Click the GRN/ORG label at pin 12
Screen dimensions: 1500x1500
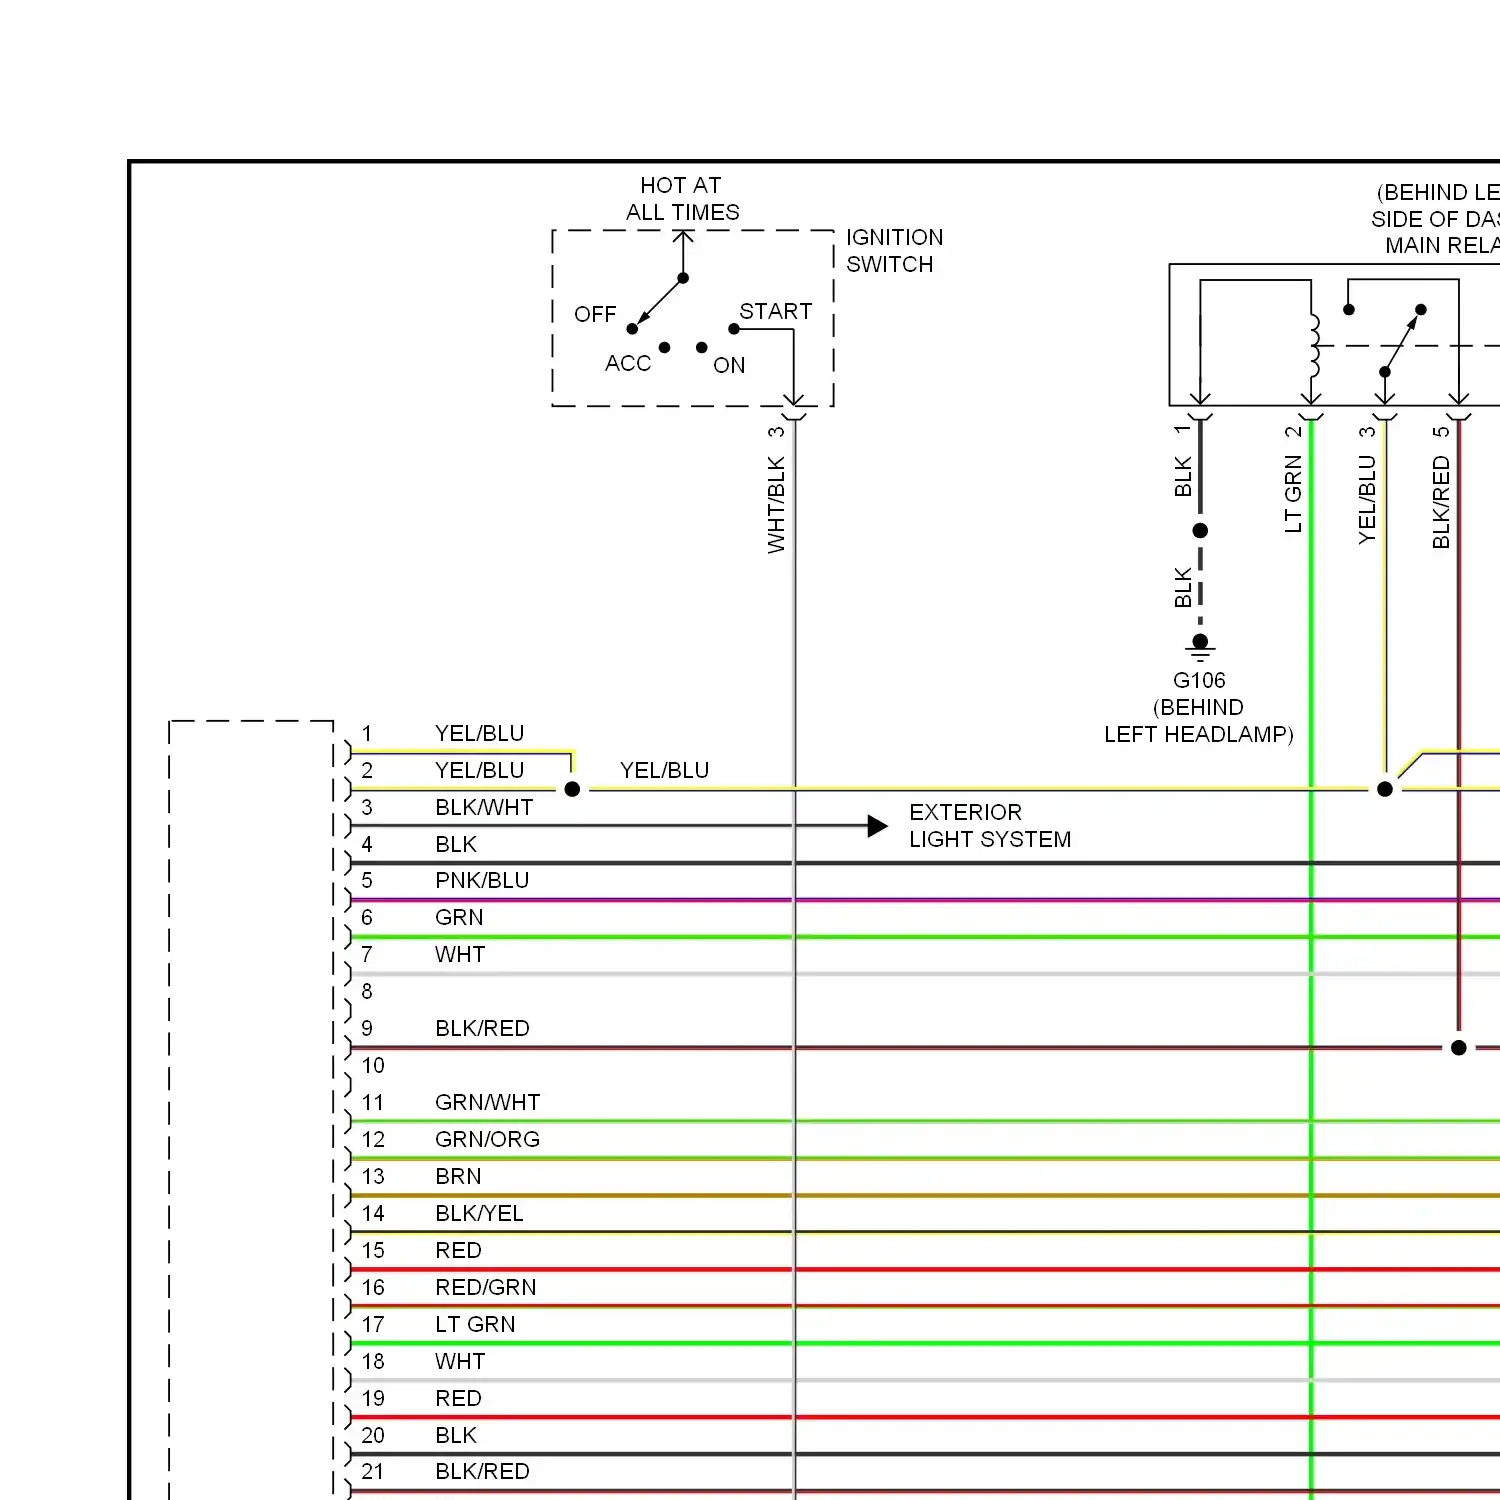(x=487, y=1140)
